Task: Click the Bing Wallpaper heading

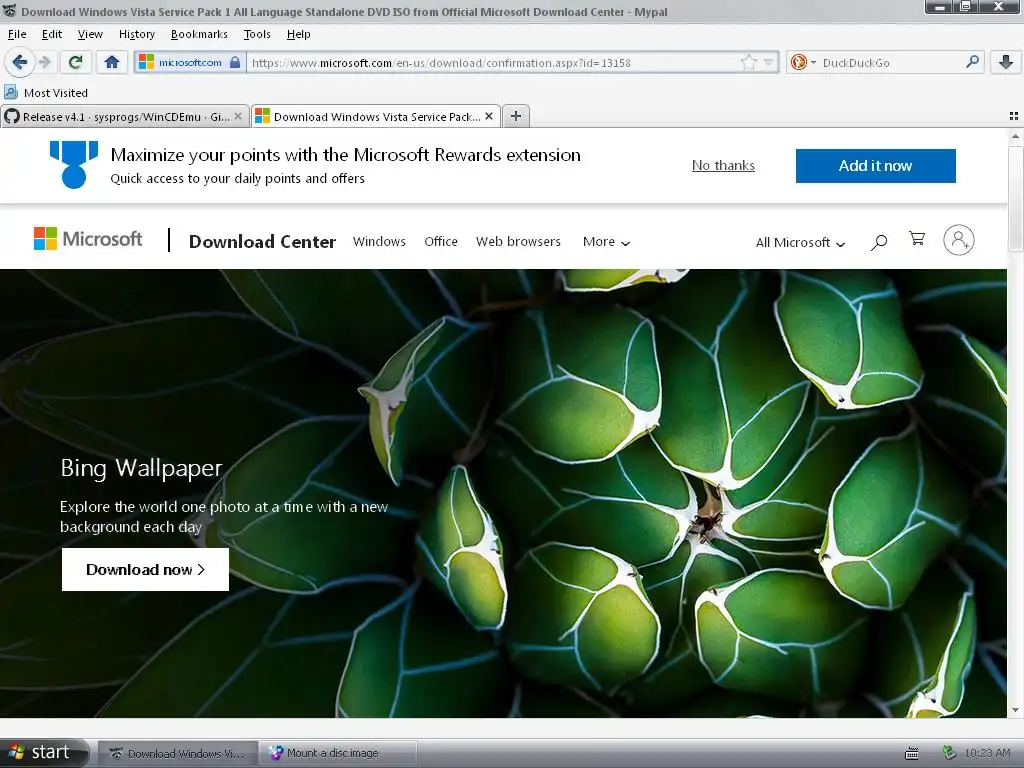Action: point(141,468)
